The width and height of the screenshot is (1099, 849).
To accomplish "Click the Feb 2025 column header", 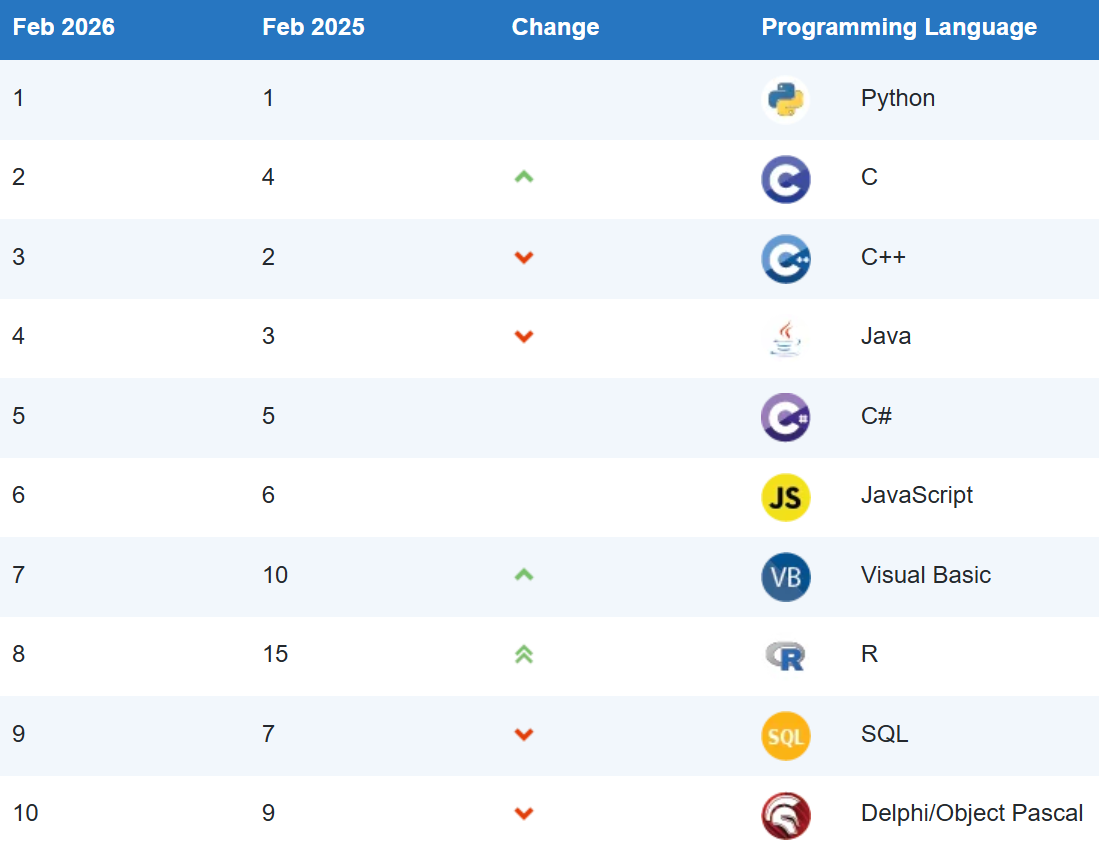I will point(313,27).
